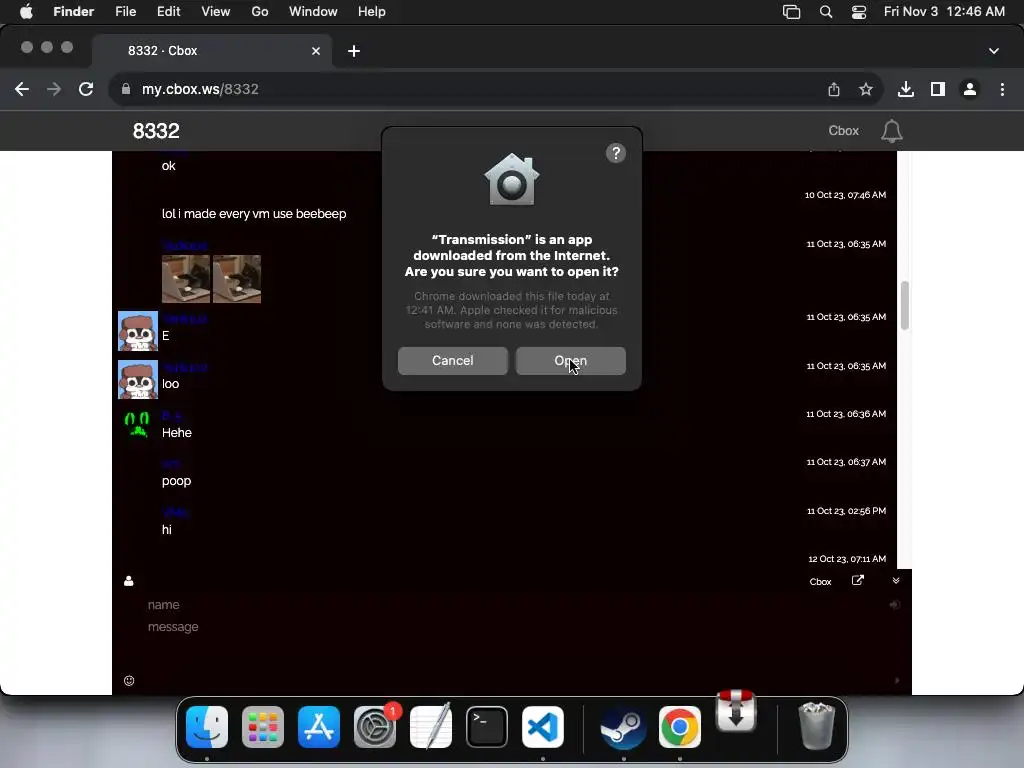Go back in Chrome
The height and width of the screenshot is (768, 1024).
point(22,89)
